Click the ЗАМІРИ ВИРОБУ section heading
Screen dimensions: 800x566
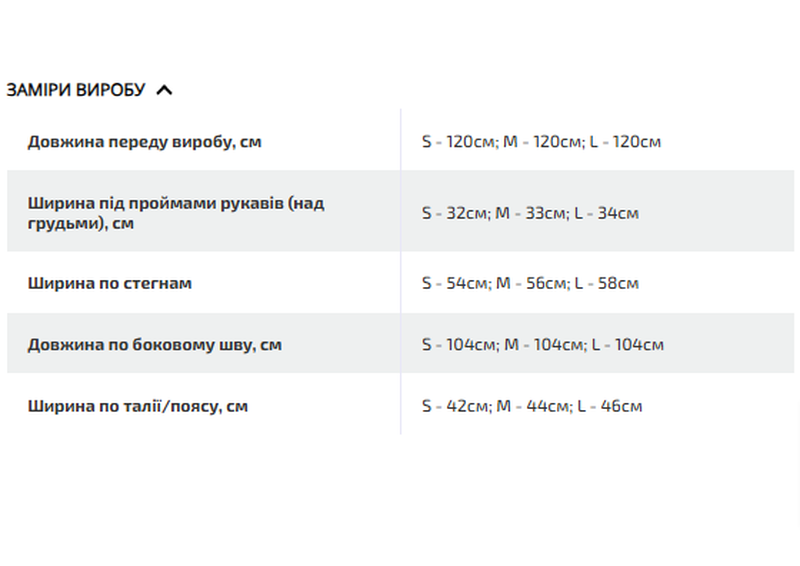coord(76,90)
